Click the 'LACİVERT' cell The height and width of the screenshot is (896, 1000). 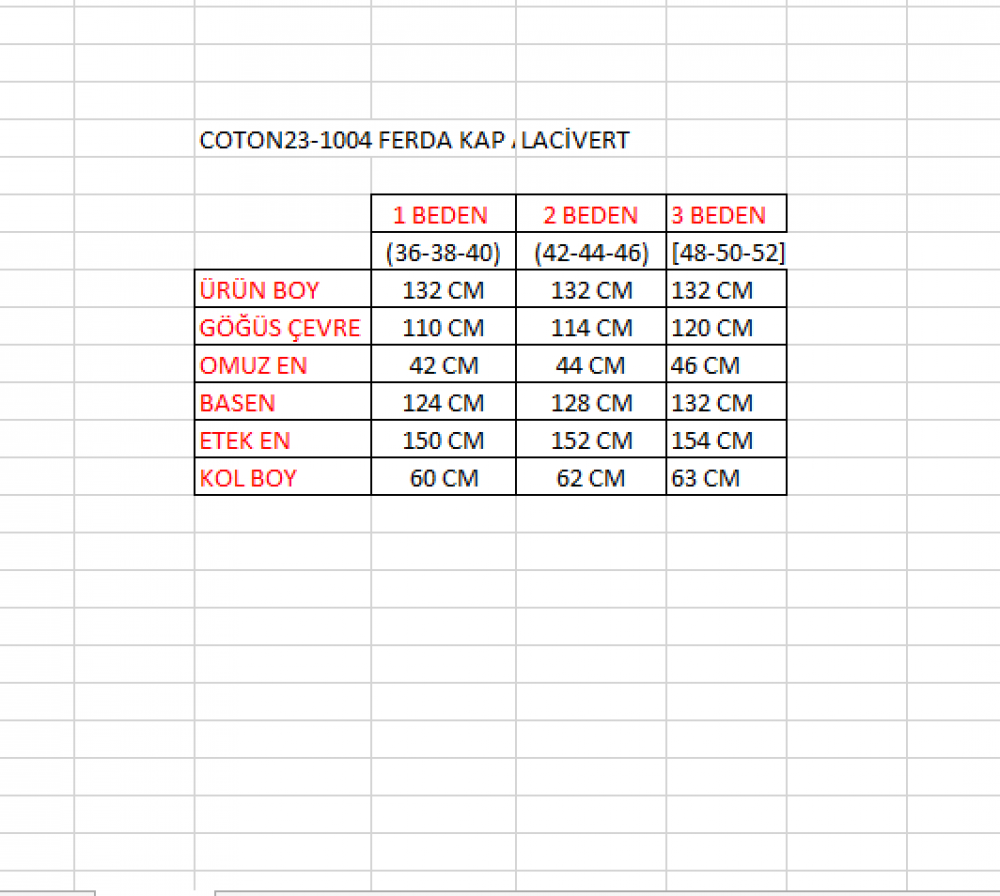click(x=591, y=139)
